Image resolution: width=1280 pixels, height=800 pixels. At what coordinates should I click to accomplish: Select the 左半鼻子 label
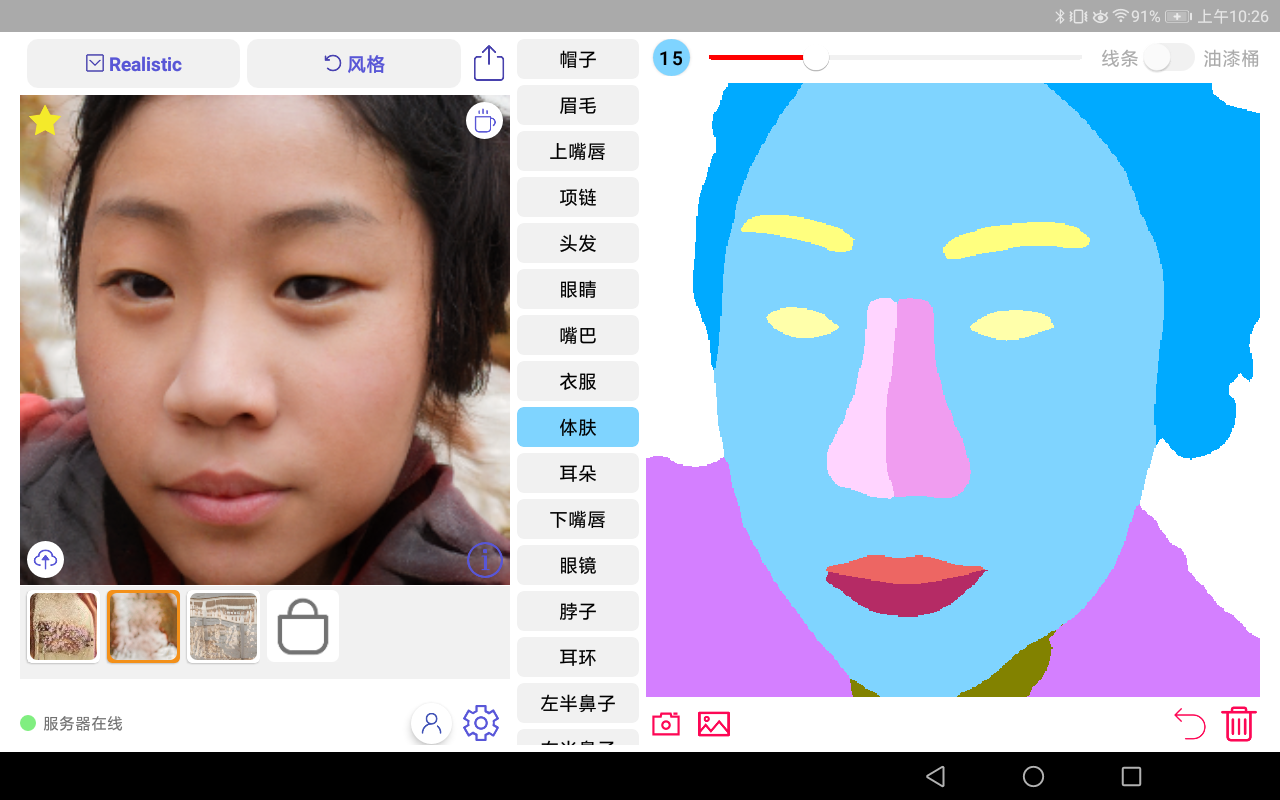(x=578, y=703)
